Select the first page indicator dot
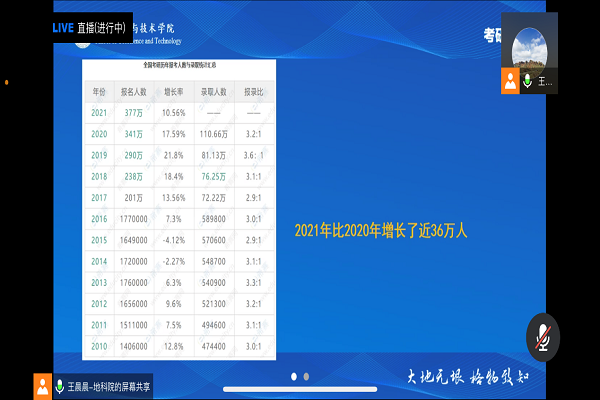The width and height of the screenshot is (600, 400). pos(294,376)
